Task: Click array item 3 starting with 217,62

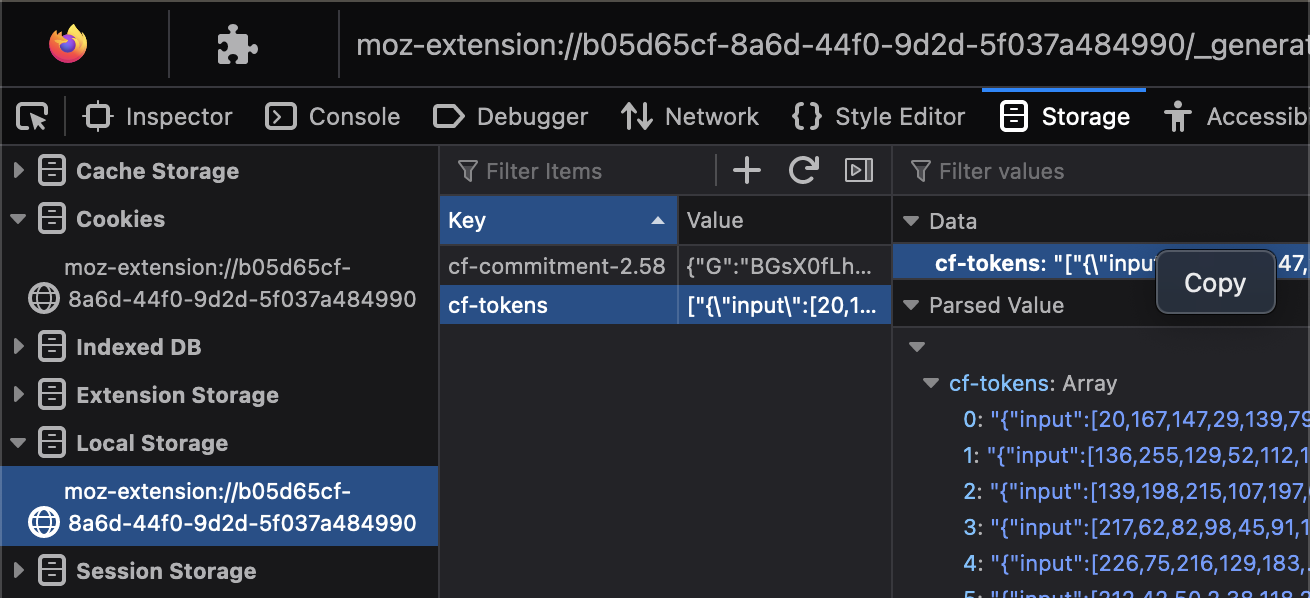Action: [1136, 527]
